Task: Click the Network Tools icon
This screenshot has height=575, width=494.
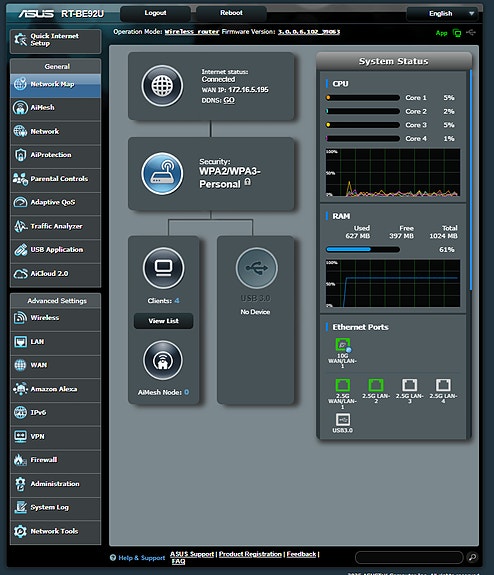Action: 20,531
